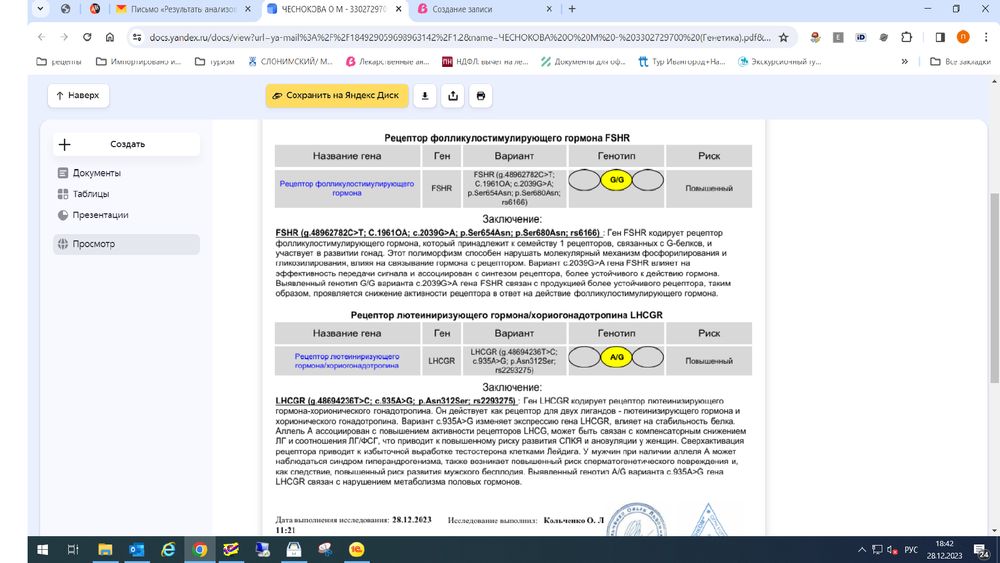Switch to the Создание записи tab
Screen dimensions: 1000x563
click(x=485, y=9)
